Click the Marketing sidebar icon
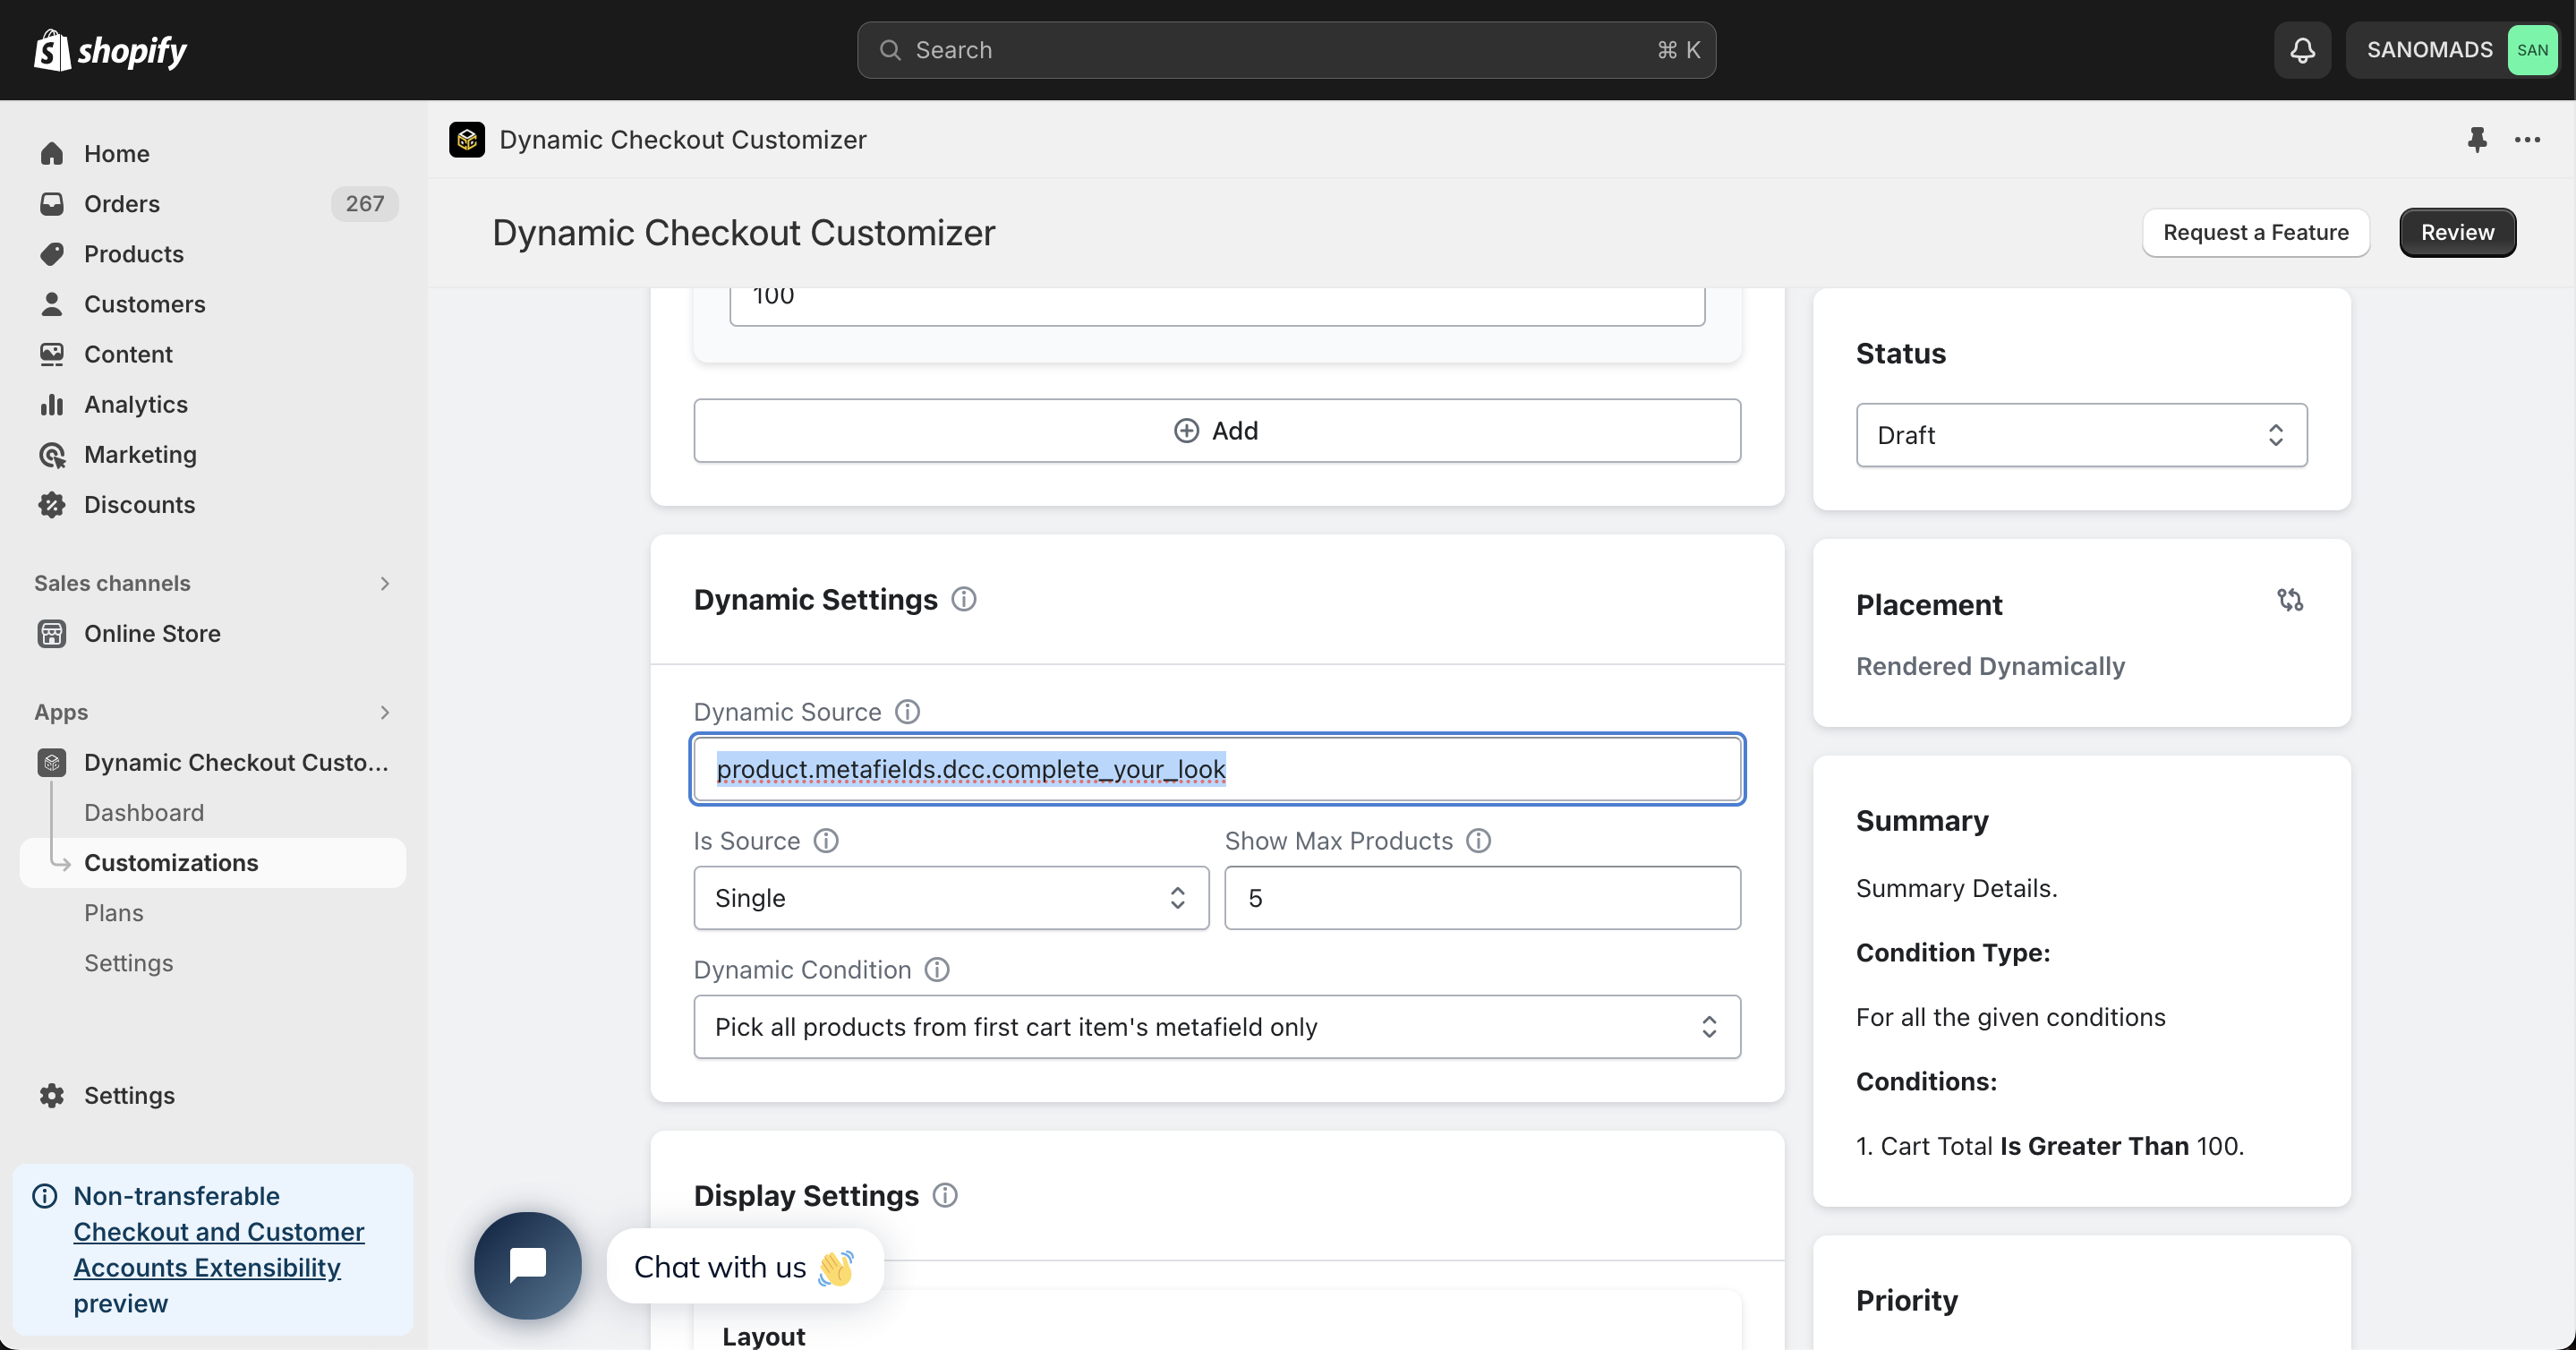 52,455
